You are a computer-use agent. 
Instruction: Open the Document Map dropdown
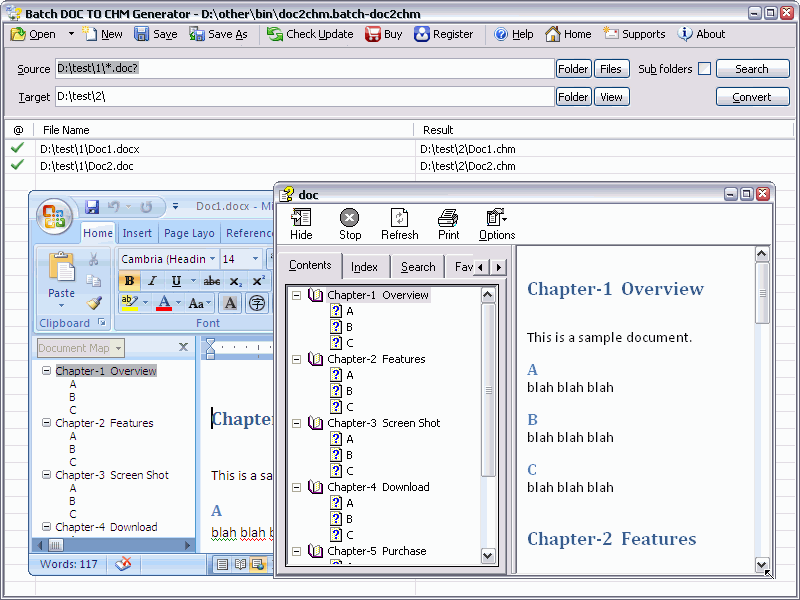[118, 348]
